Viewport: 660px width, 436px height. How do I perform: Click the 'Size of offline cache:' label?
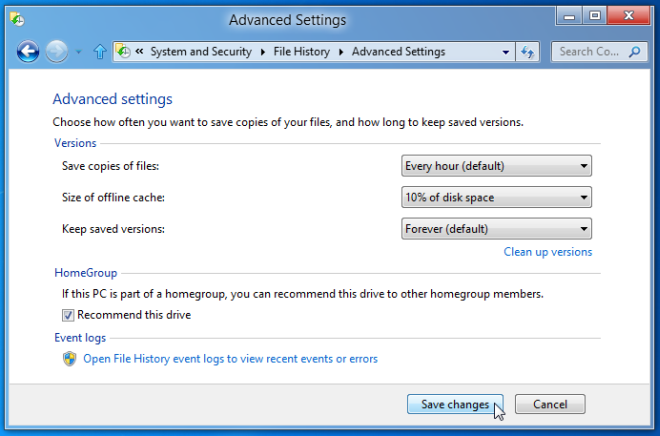[113, 197]
